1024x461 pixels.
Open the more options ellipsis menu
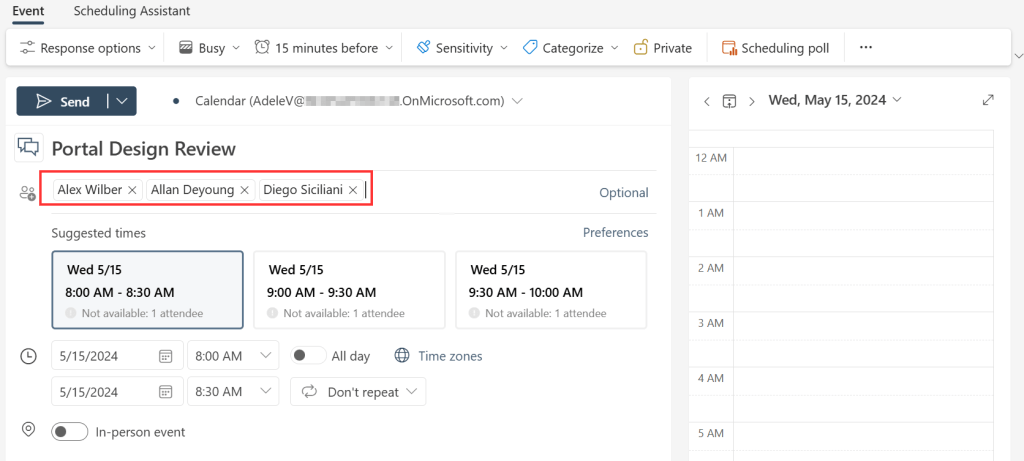[866, 47]
